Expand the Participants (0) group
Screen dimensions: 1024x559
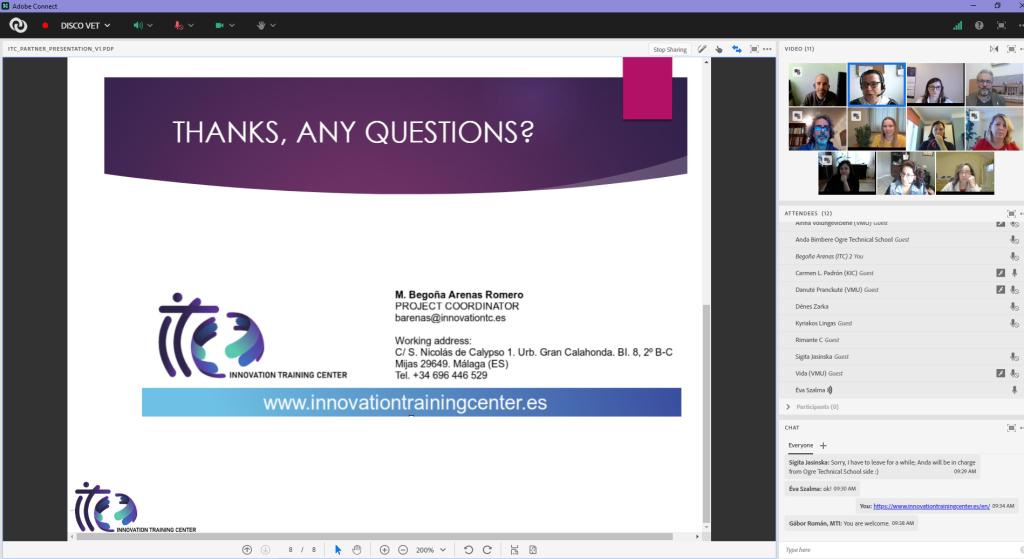(788, 407)
